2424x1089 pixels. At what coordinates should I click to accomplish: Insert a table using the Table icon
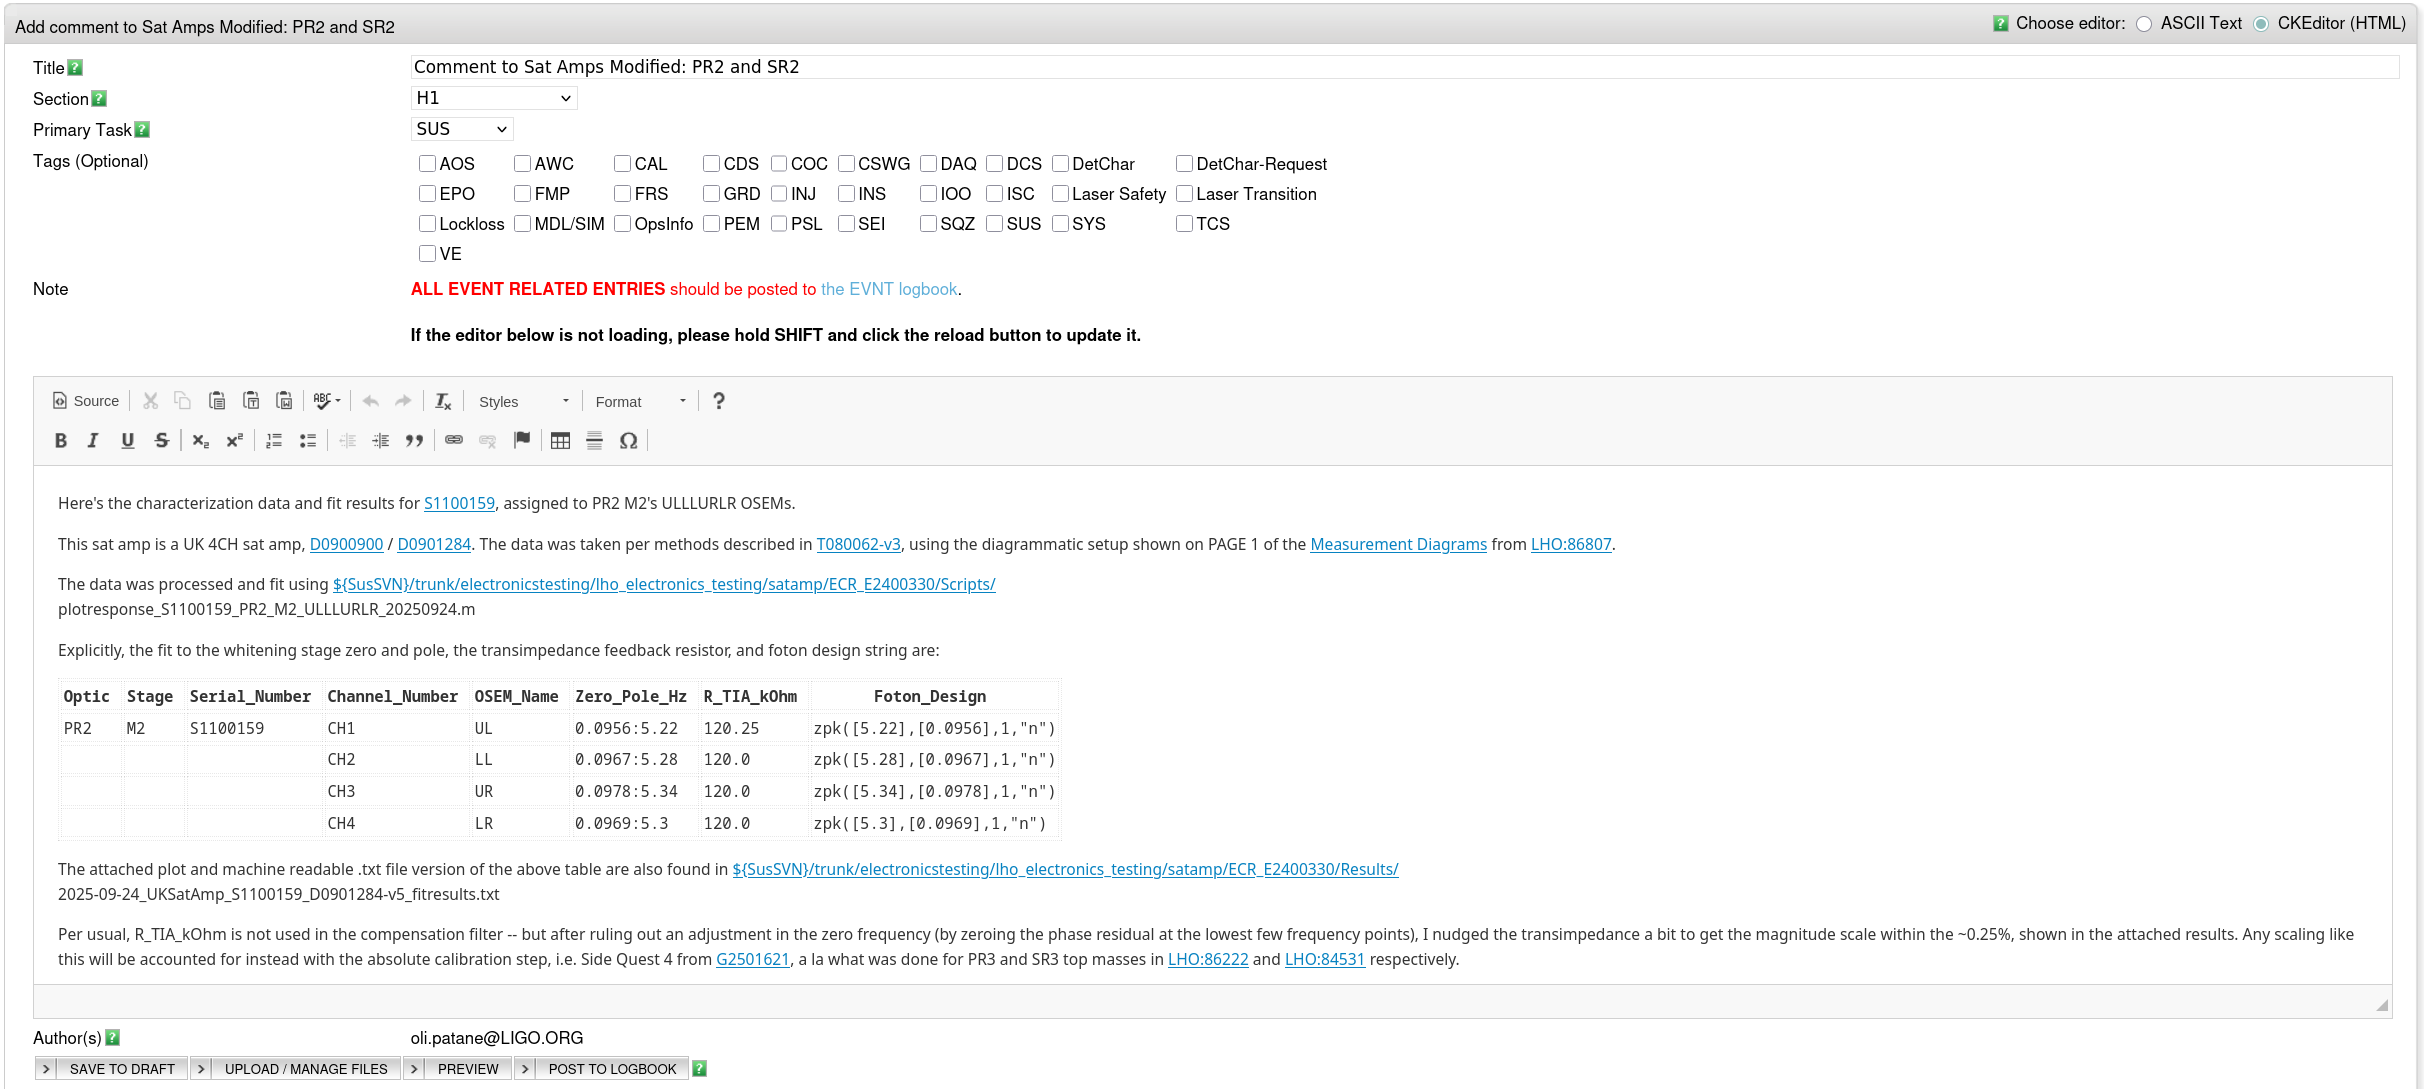click(x=560, y=441)
